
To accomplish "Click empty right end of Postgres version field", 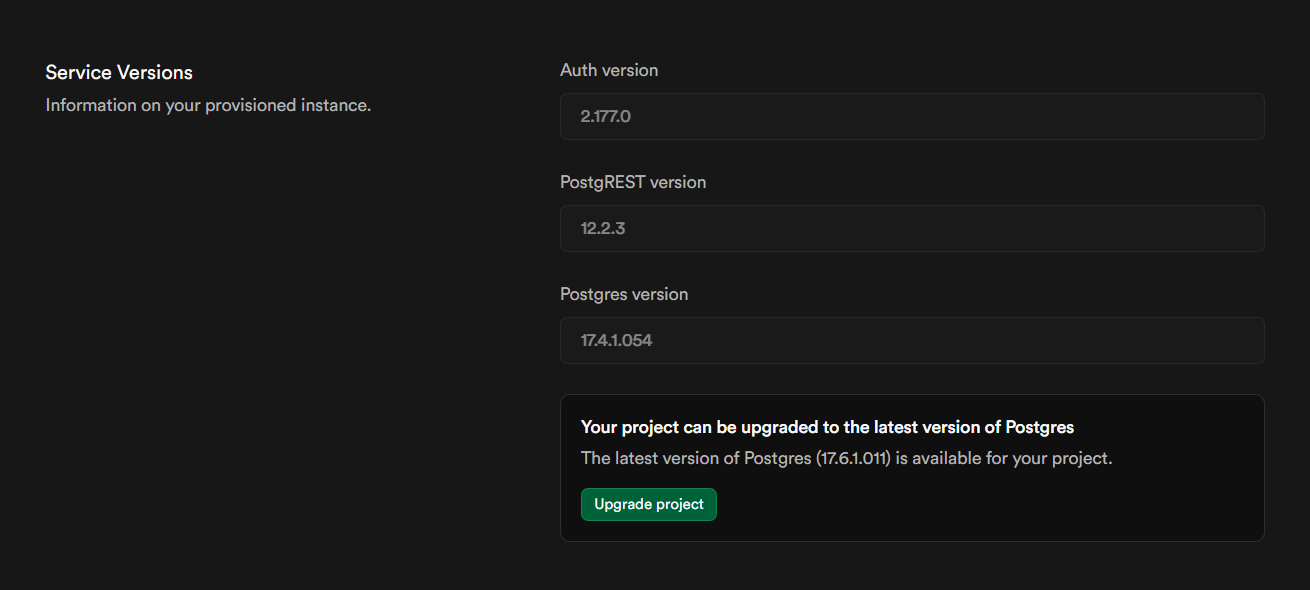I will coord(1200,341).
